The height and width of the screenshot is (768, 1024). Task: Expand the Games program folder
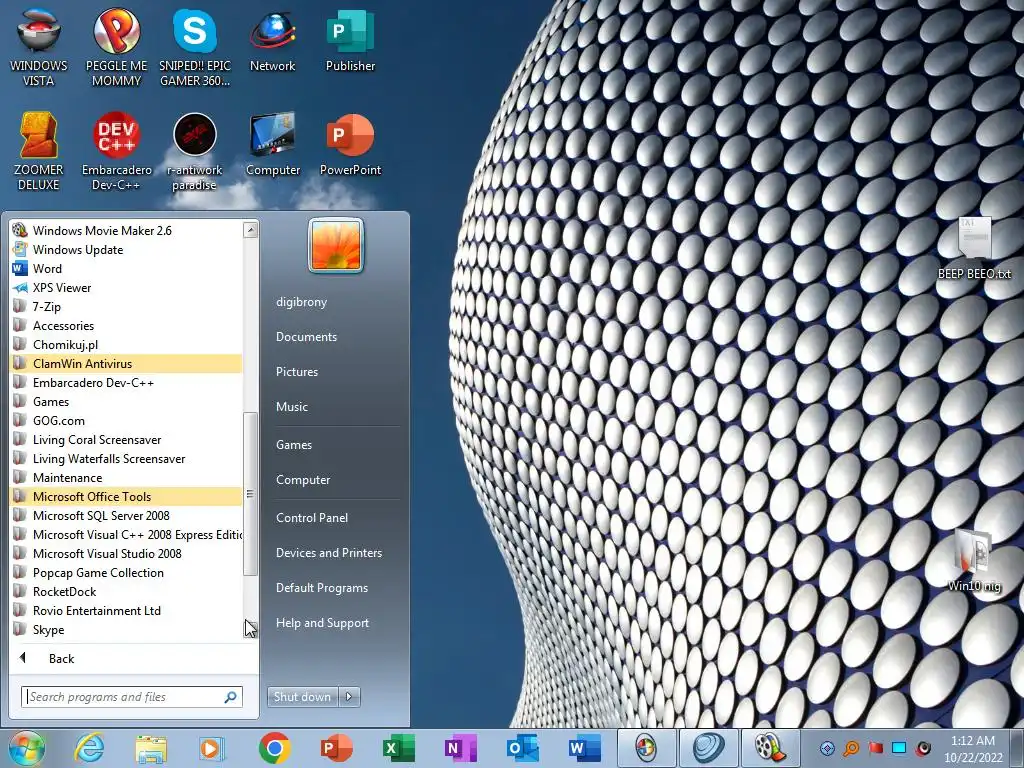click(127, 401)
